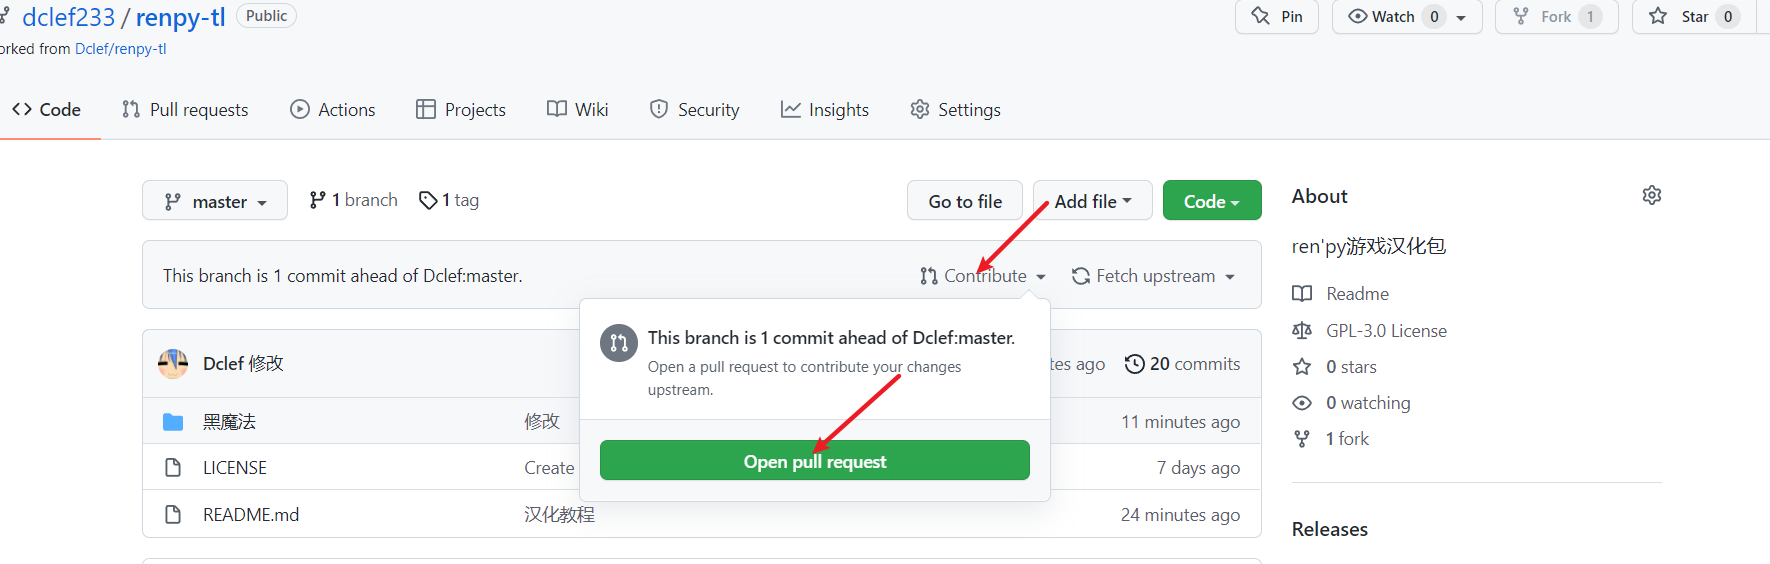Click the About settings gear icon

pos(1651,195)
